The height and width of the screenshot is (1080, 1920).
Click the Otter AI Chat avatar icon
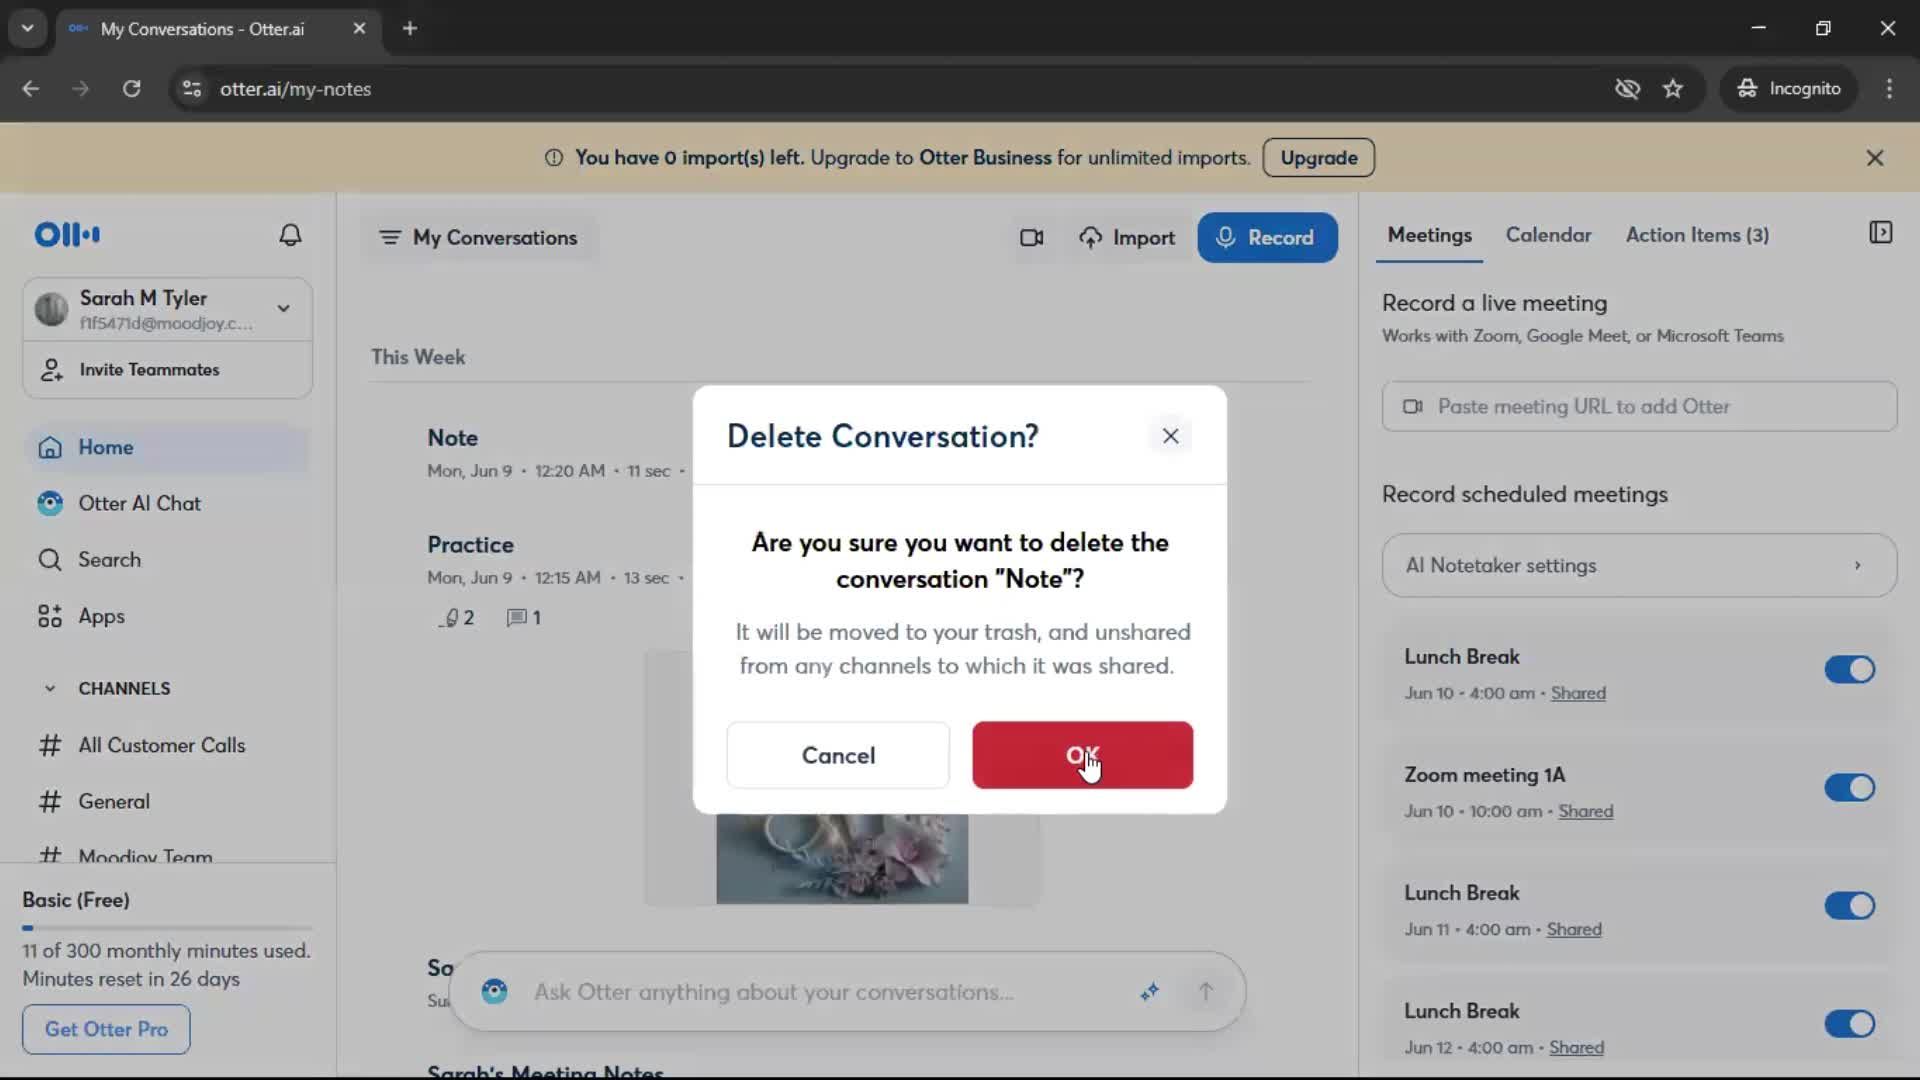50,503
